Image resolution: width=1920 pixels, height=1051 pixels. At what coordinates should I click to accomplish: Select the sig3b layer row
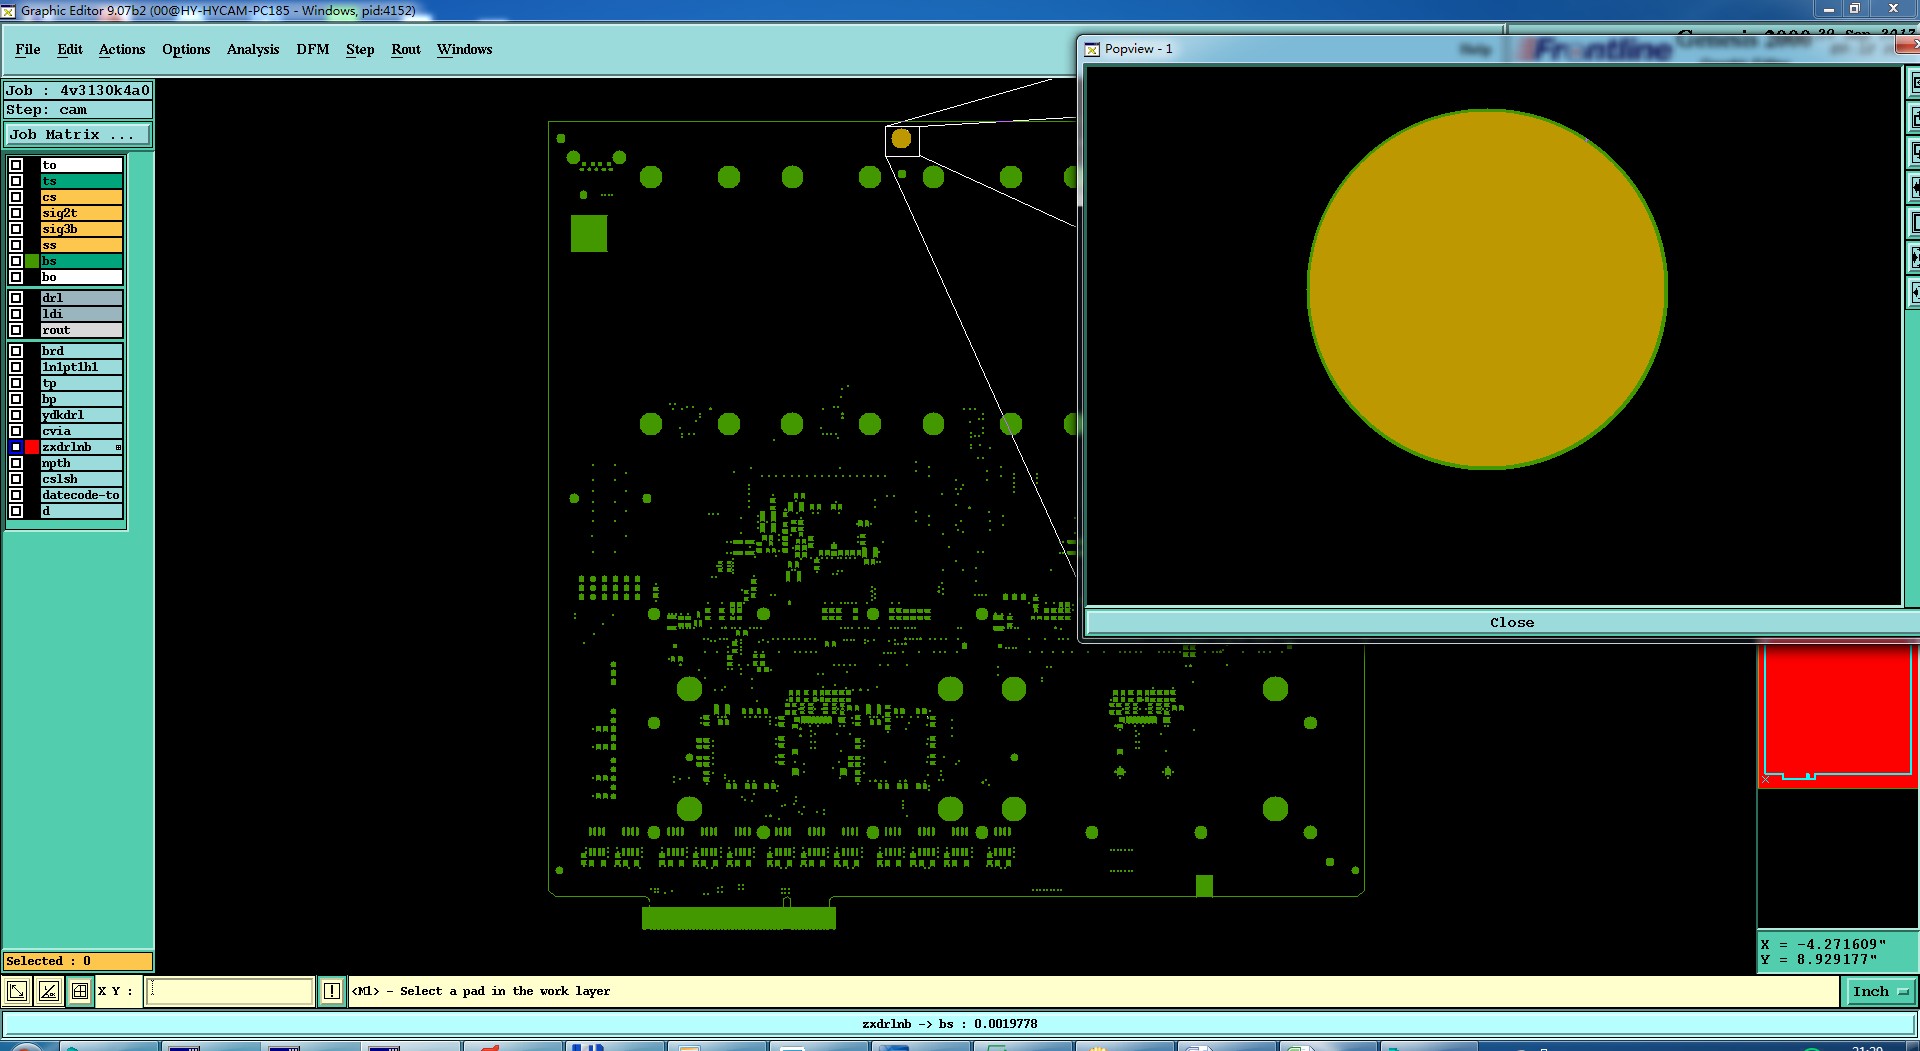(81, 229)
